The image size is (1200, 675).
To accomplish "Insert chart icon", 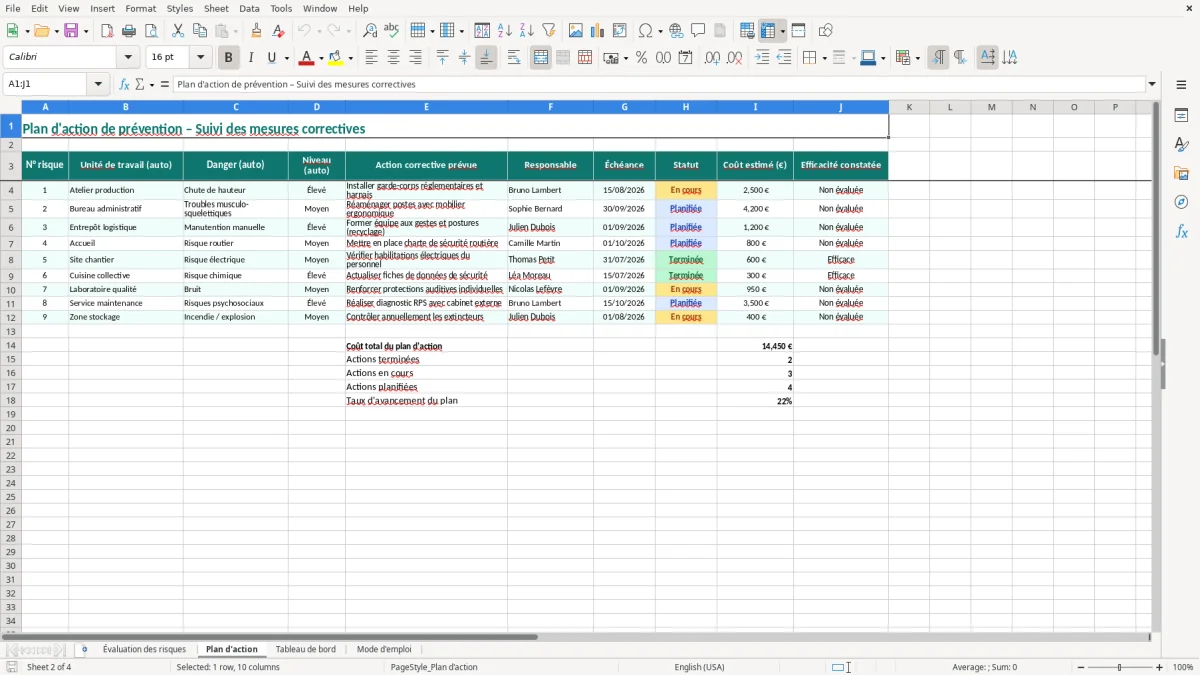I will pyautogui.click(x=598, y=31).
